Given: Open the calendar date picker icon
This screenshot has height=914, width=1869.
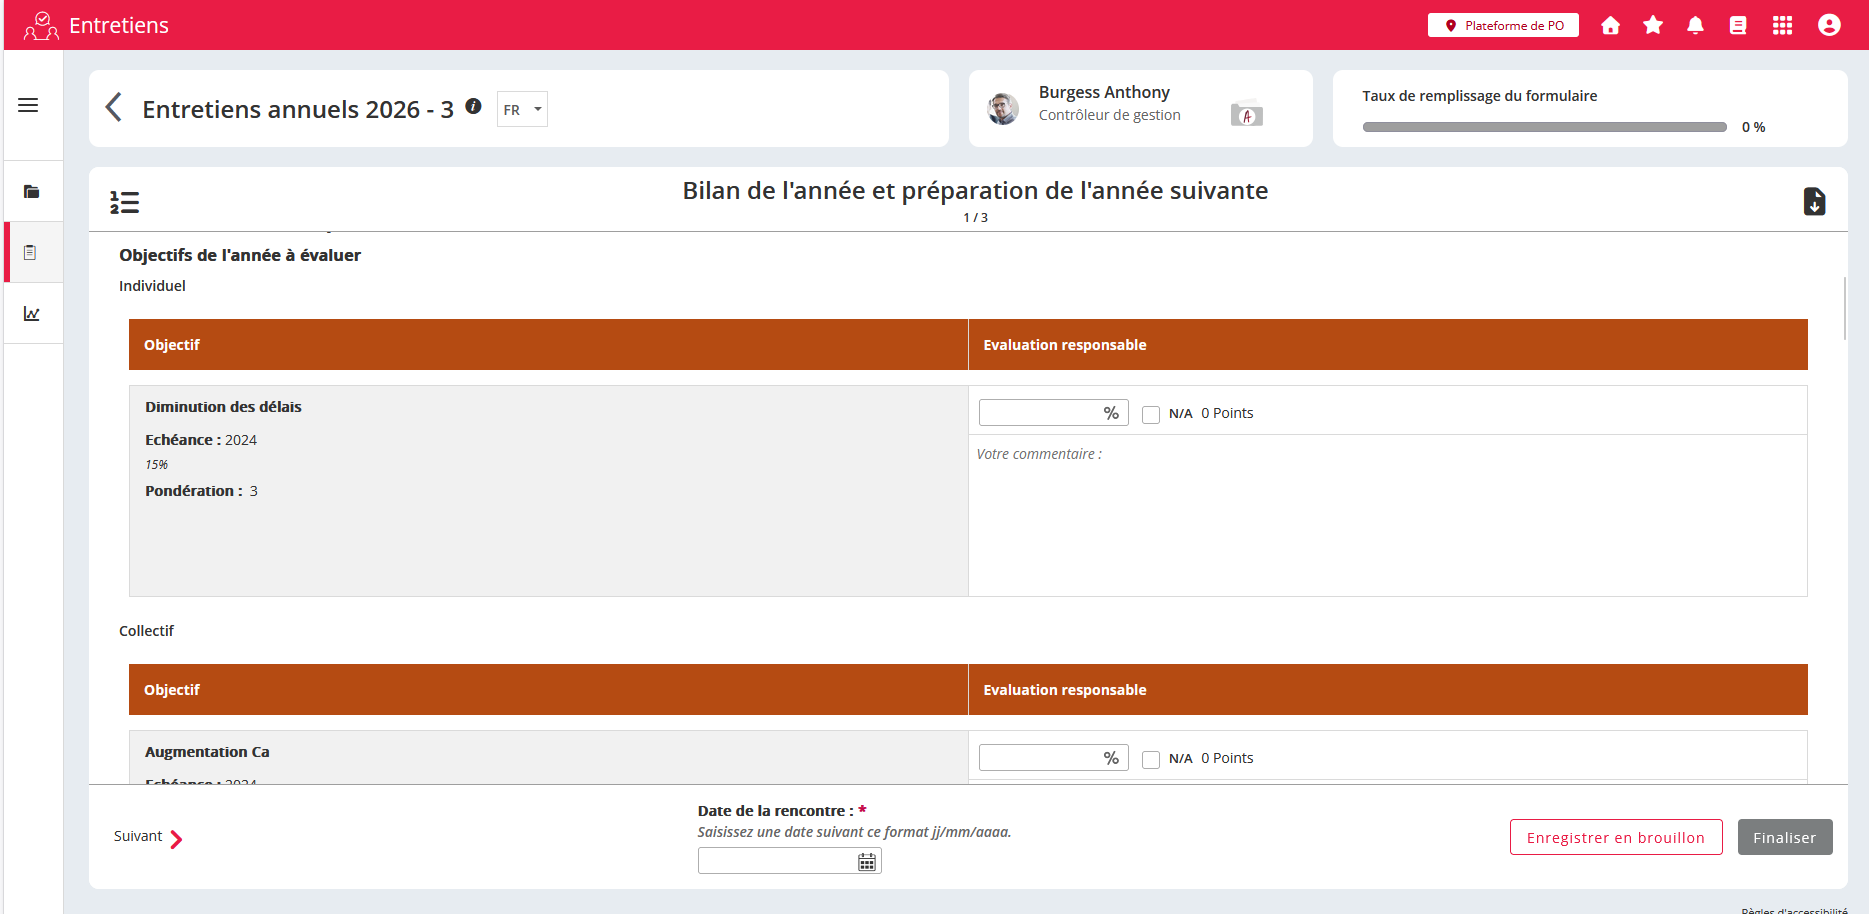Looking at the screenshot, I should [867, 862].
